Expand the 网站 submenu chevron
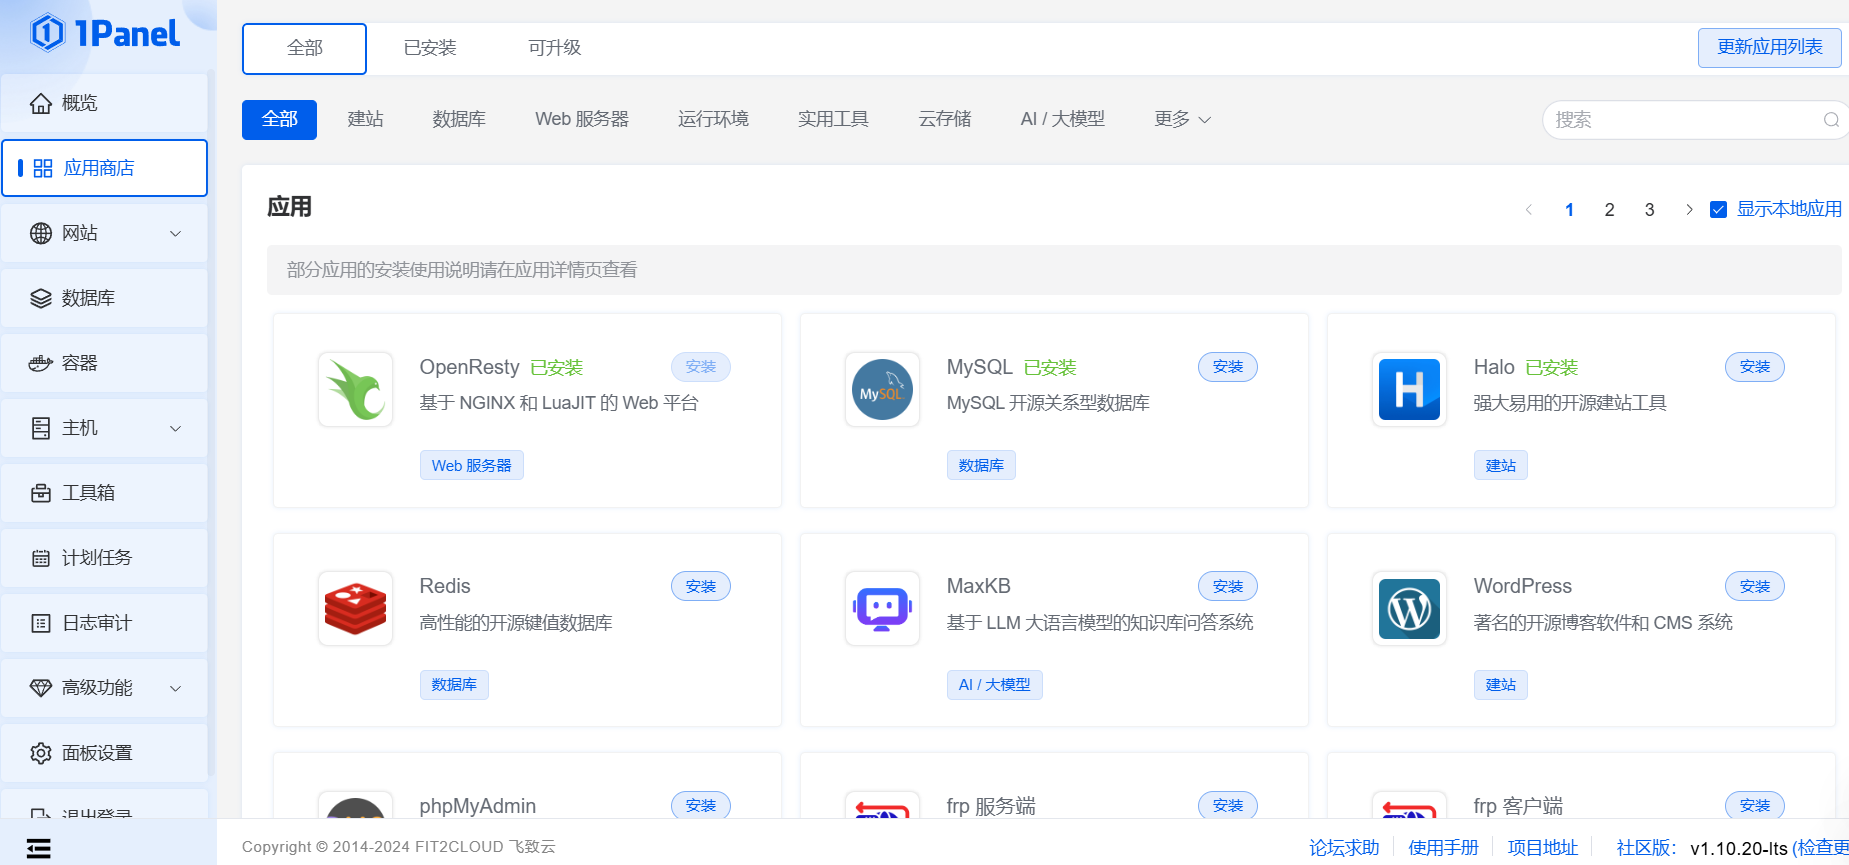 176,233
